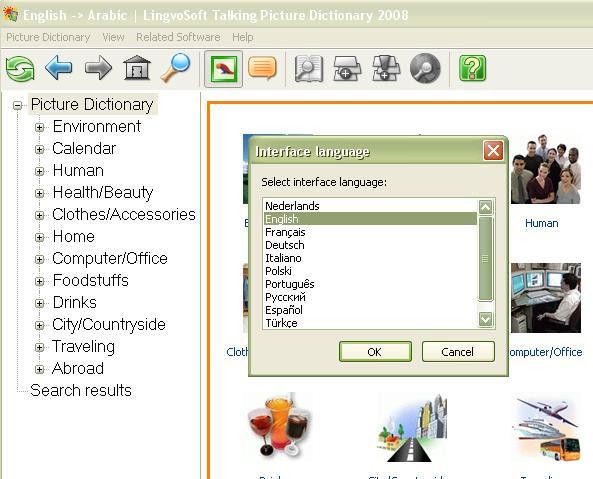Open the home building icon
Viewport: 593px width, 479px height.
tap(137, 68)
